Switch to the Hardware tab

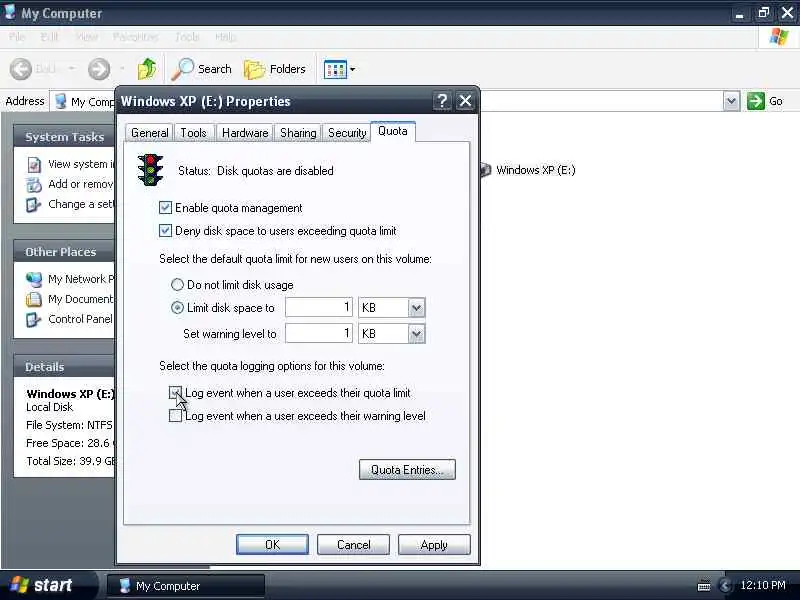(245, 133)
